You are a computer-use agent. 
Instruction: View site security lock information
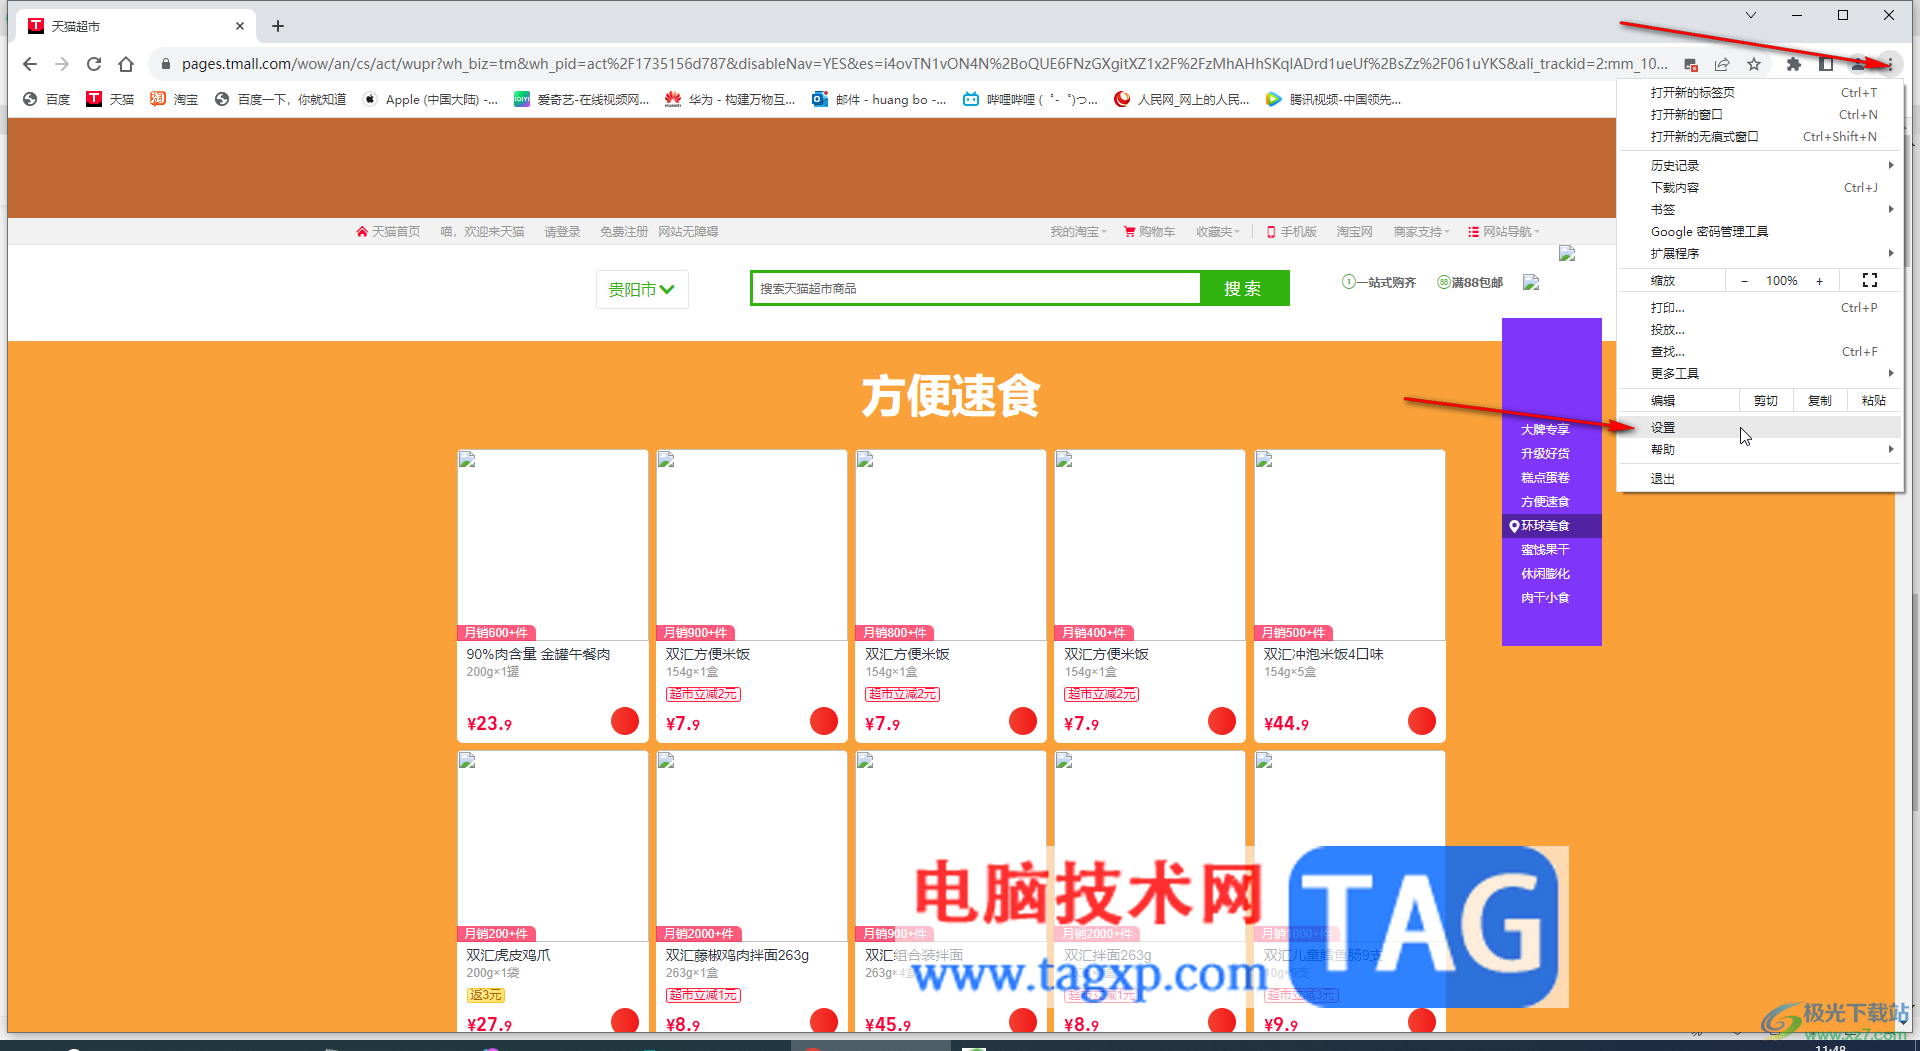(x=166, y=64)
